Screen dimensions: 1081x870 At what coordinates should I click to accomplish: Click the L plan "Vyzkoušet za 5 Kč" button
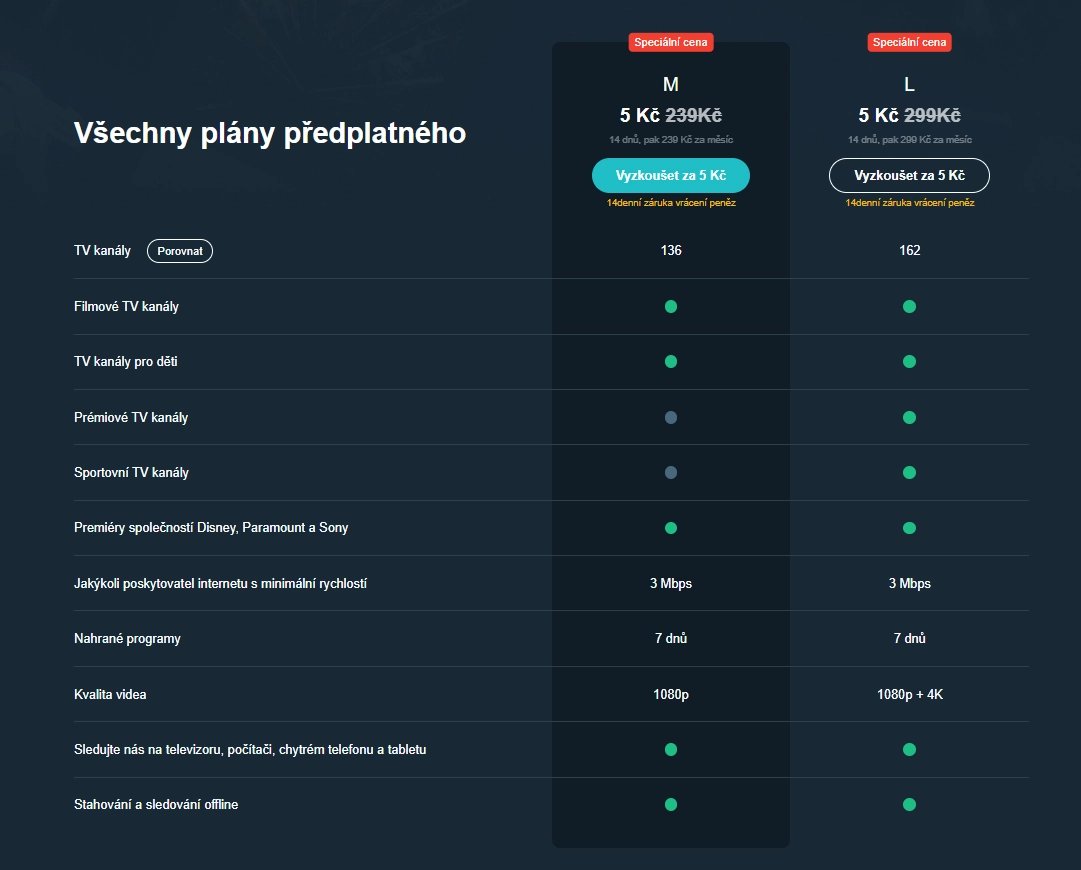[909, 175]
